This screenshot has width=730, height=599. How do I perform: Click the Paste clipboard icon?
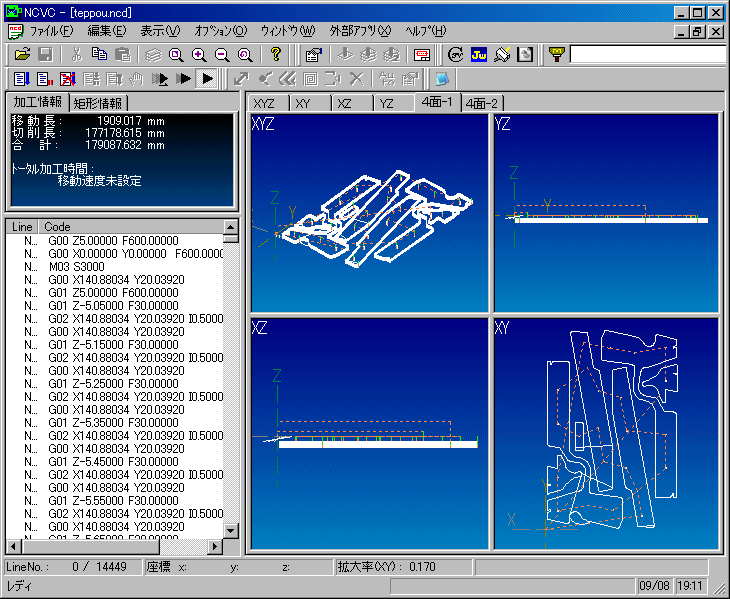pyautogui.click(x=122, y=55)
